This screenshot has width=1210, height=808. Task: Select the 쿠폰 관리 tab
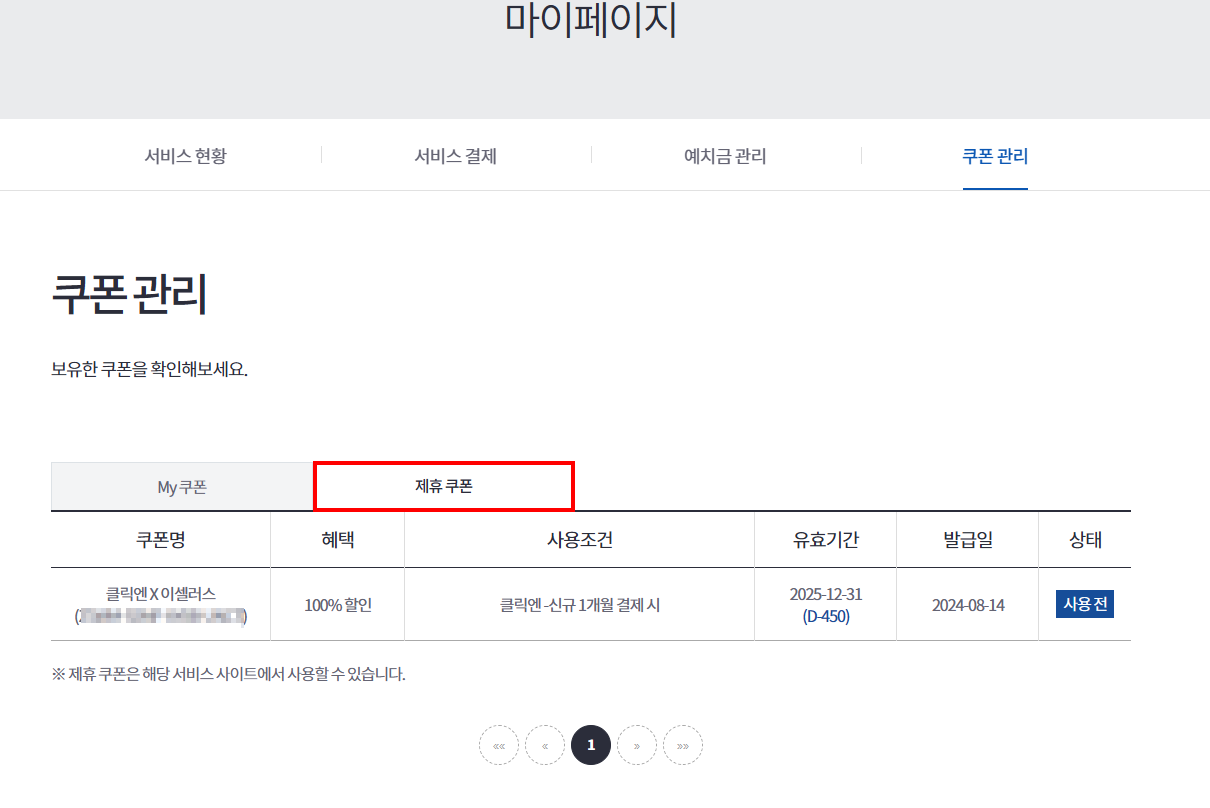995,156
